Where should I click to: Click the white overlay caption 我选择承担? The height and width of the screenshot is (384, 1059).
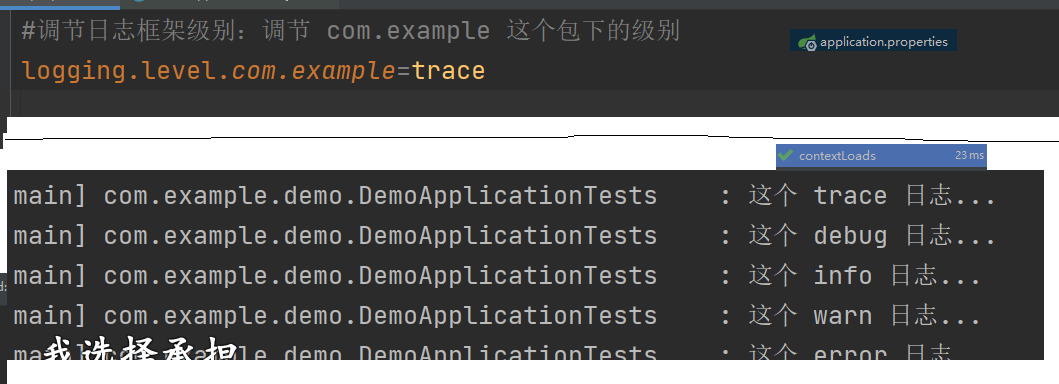click(x=140, y=353)
